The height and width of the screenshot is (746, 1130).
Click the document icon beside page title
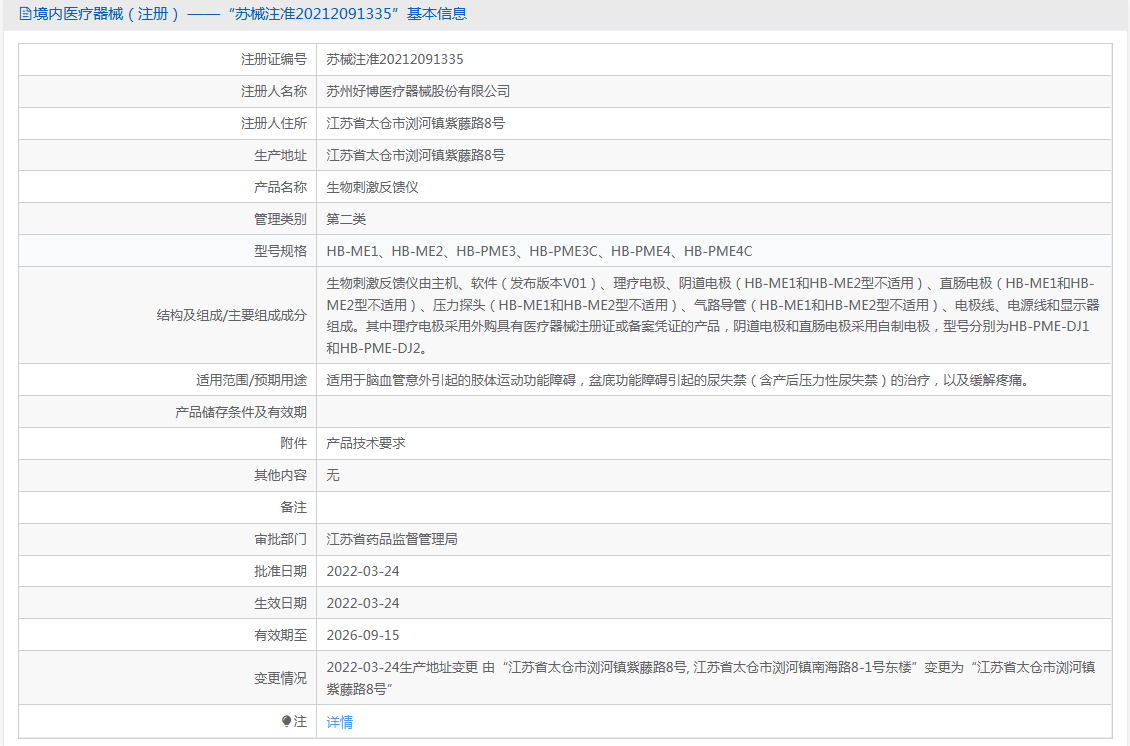tap(25, 14)
